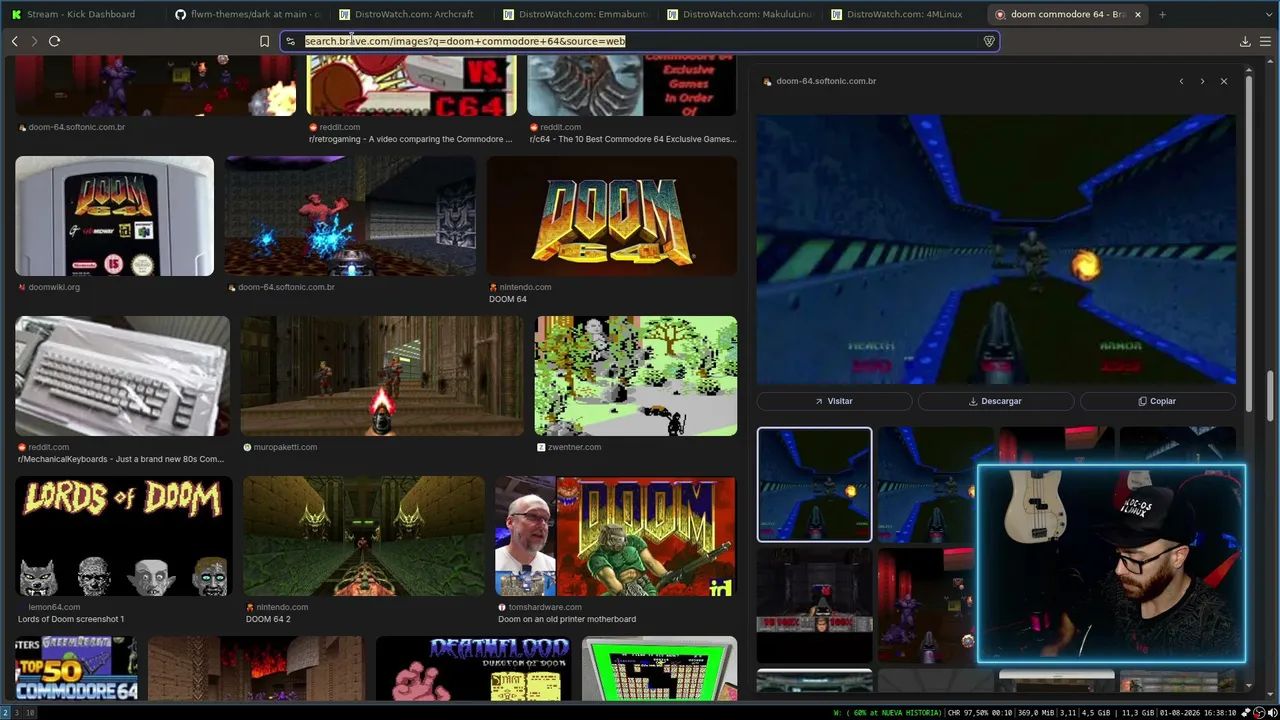This screenshot has width=1280, height=720.
Task: Click the main page vertical scrollbar
Action: (x=1271, y=395)
